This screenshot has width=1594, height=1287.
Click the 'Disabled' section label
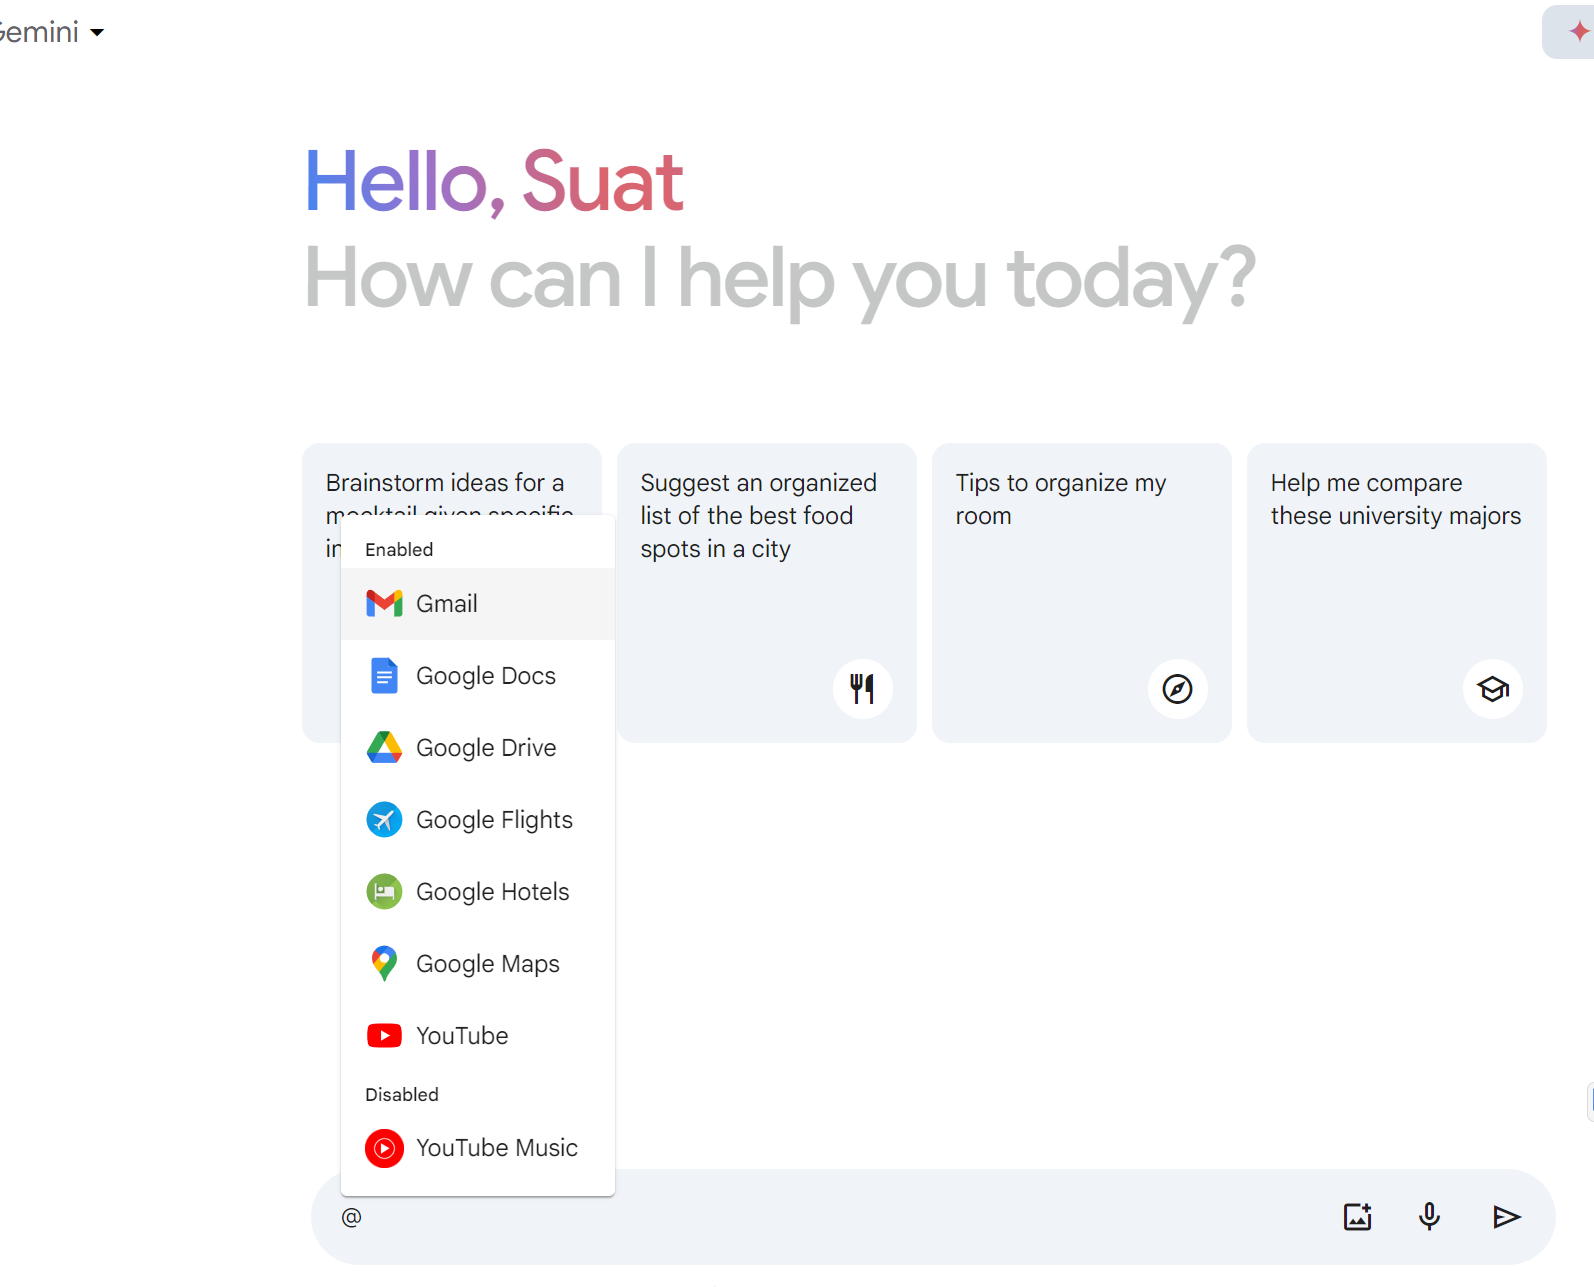(402, 1095)
